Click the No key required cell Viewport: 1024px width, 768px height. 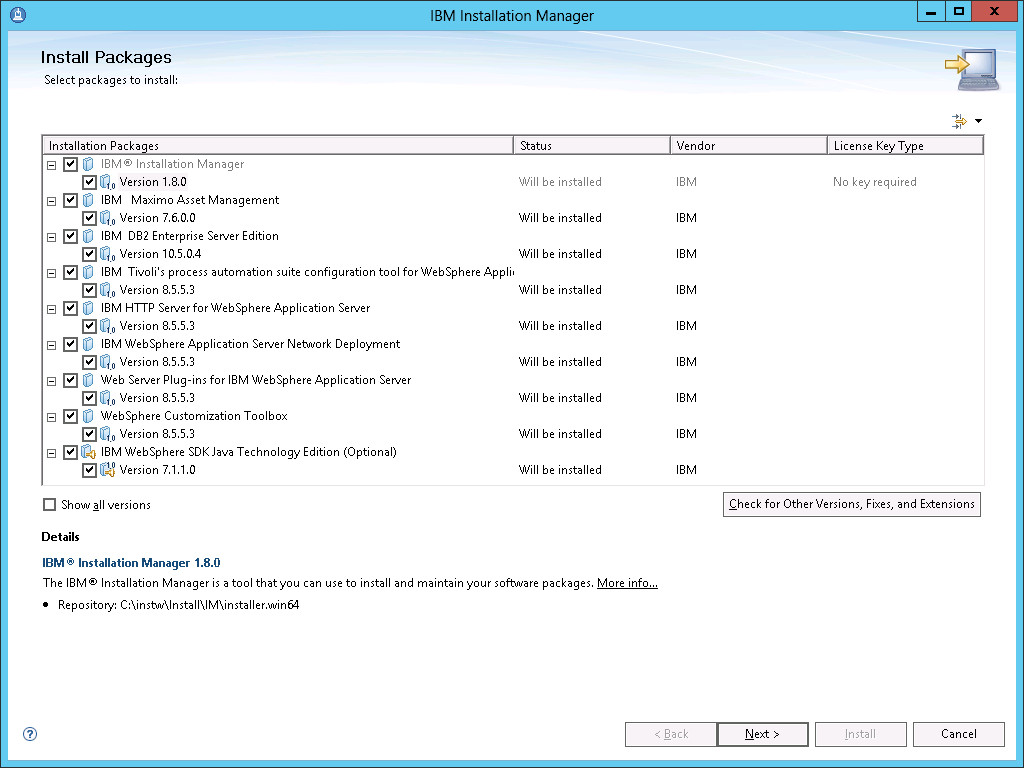coord(874,182)
